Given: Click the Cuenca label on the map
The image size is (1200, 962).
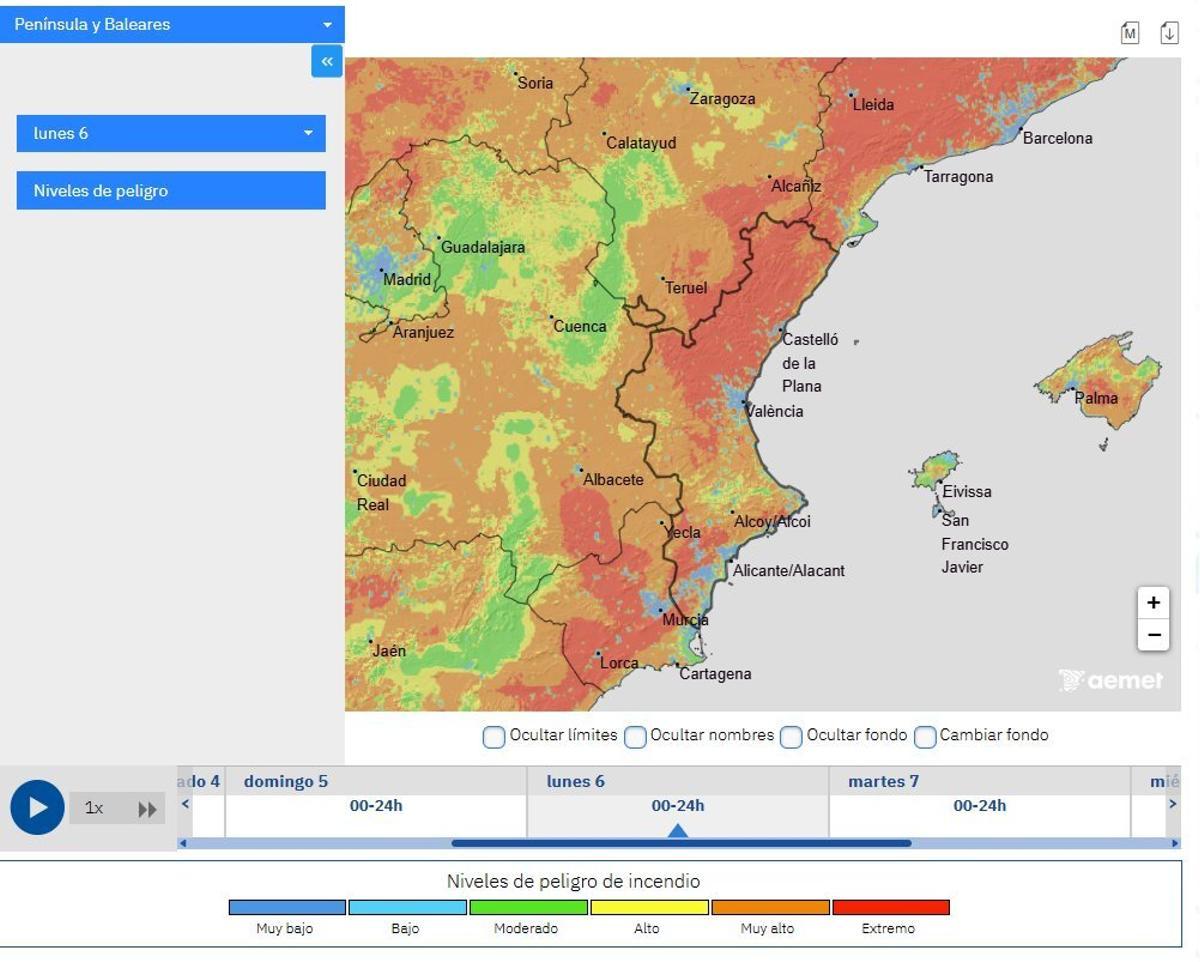Looking at the screenshot, I should (580, 326).
